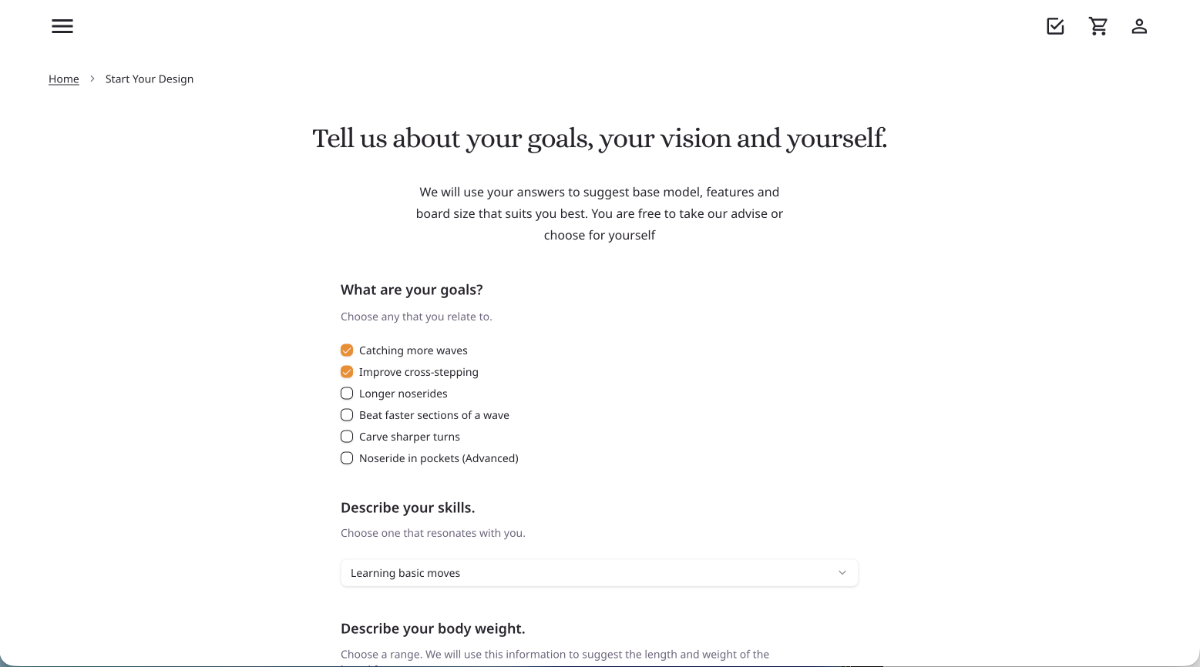
Task: Navigate to the Home breadcrumb link
Action: coord(63,79)
